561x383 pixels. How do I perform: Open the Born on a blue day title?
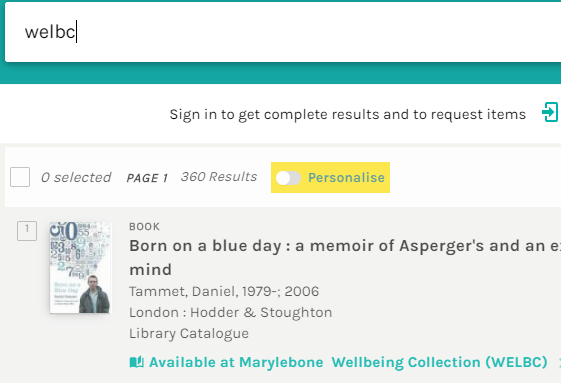(345, 257)
